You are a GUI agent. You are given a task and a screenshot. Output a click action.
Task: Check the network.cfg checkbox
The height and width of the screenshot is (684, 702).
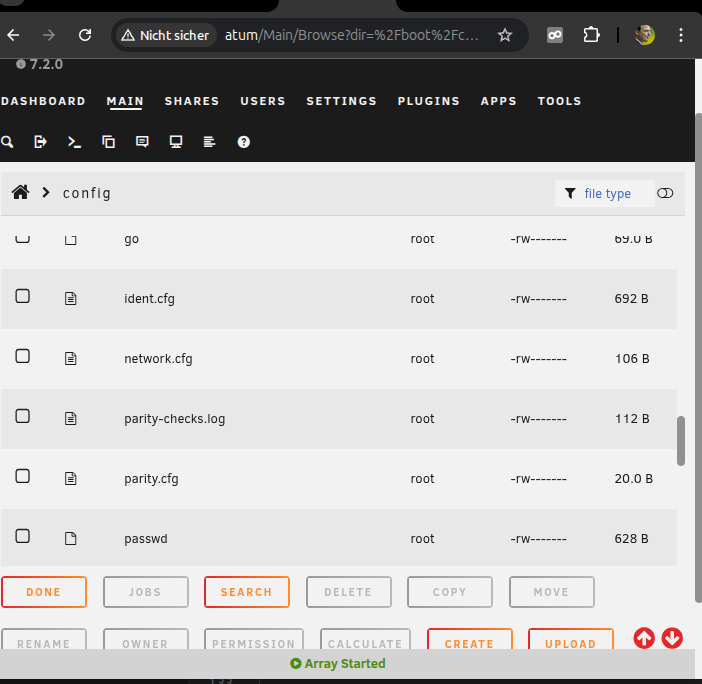pyautogui.click(x=22, y=356)
